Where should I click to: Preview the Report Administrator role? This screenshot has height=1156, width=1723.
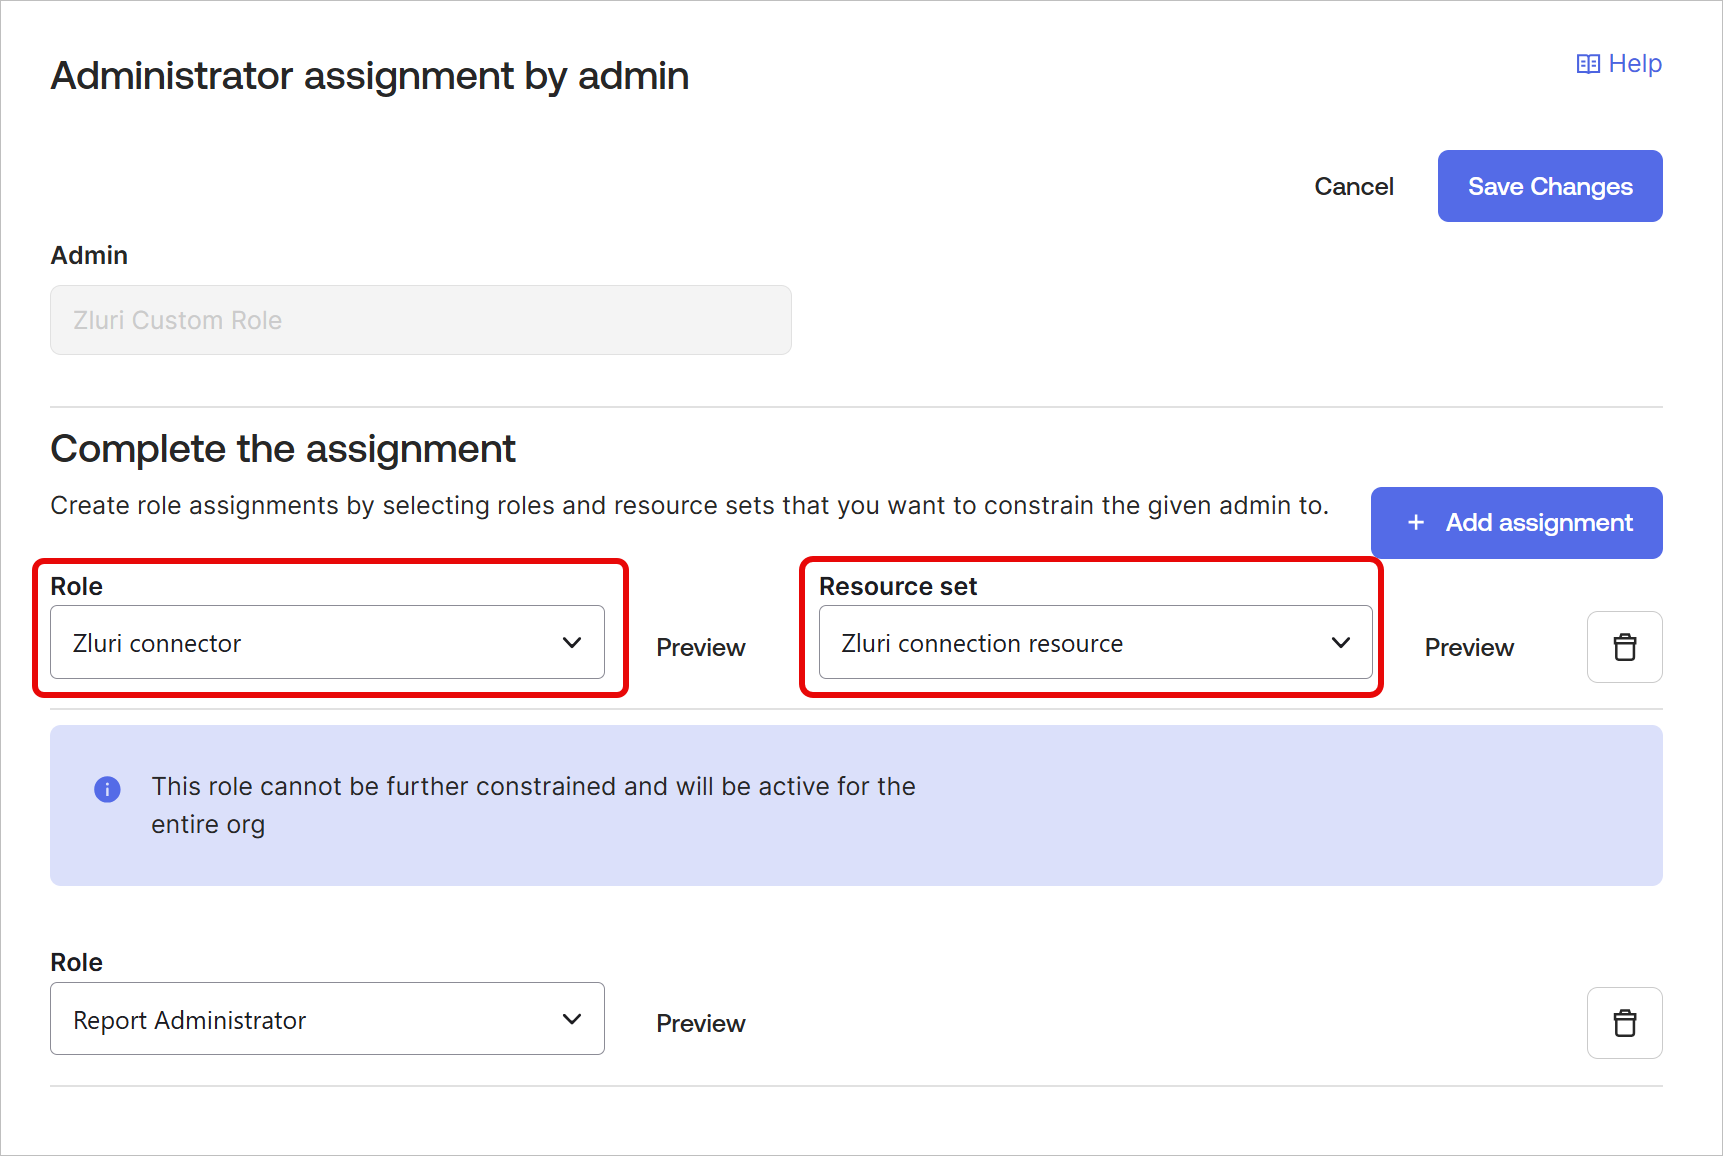(700, 1024)
